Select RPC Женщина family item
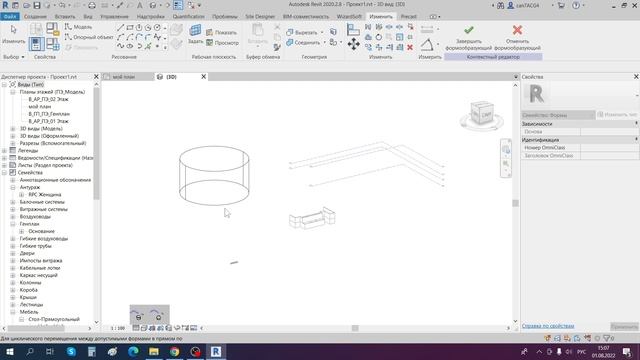 [44, 195]
